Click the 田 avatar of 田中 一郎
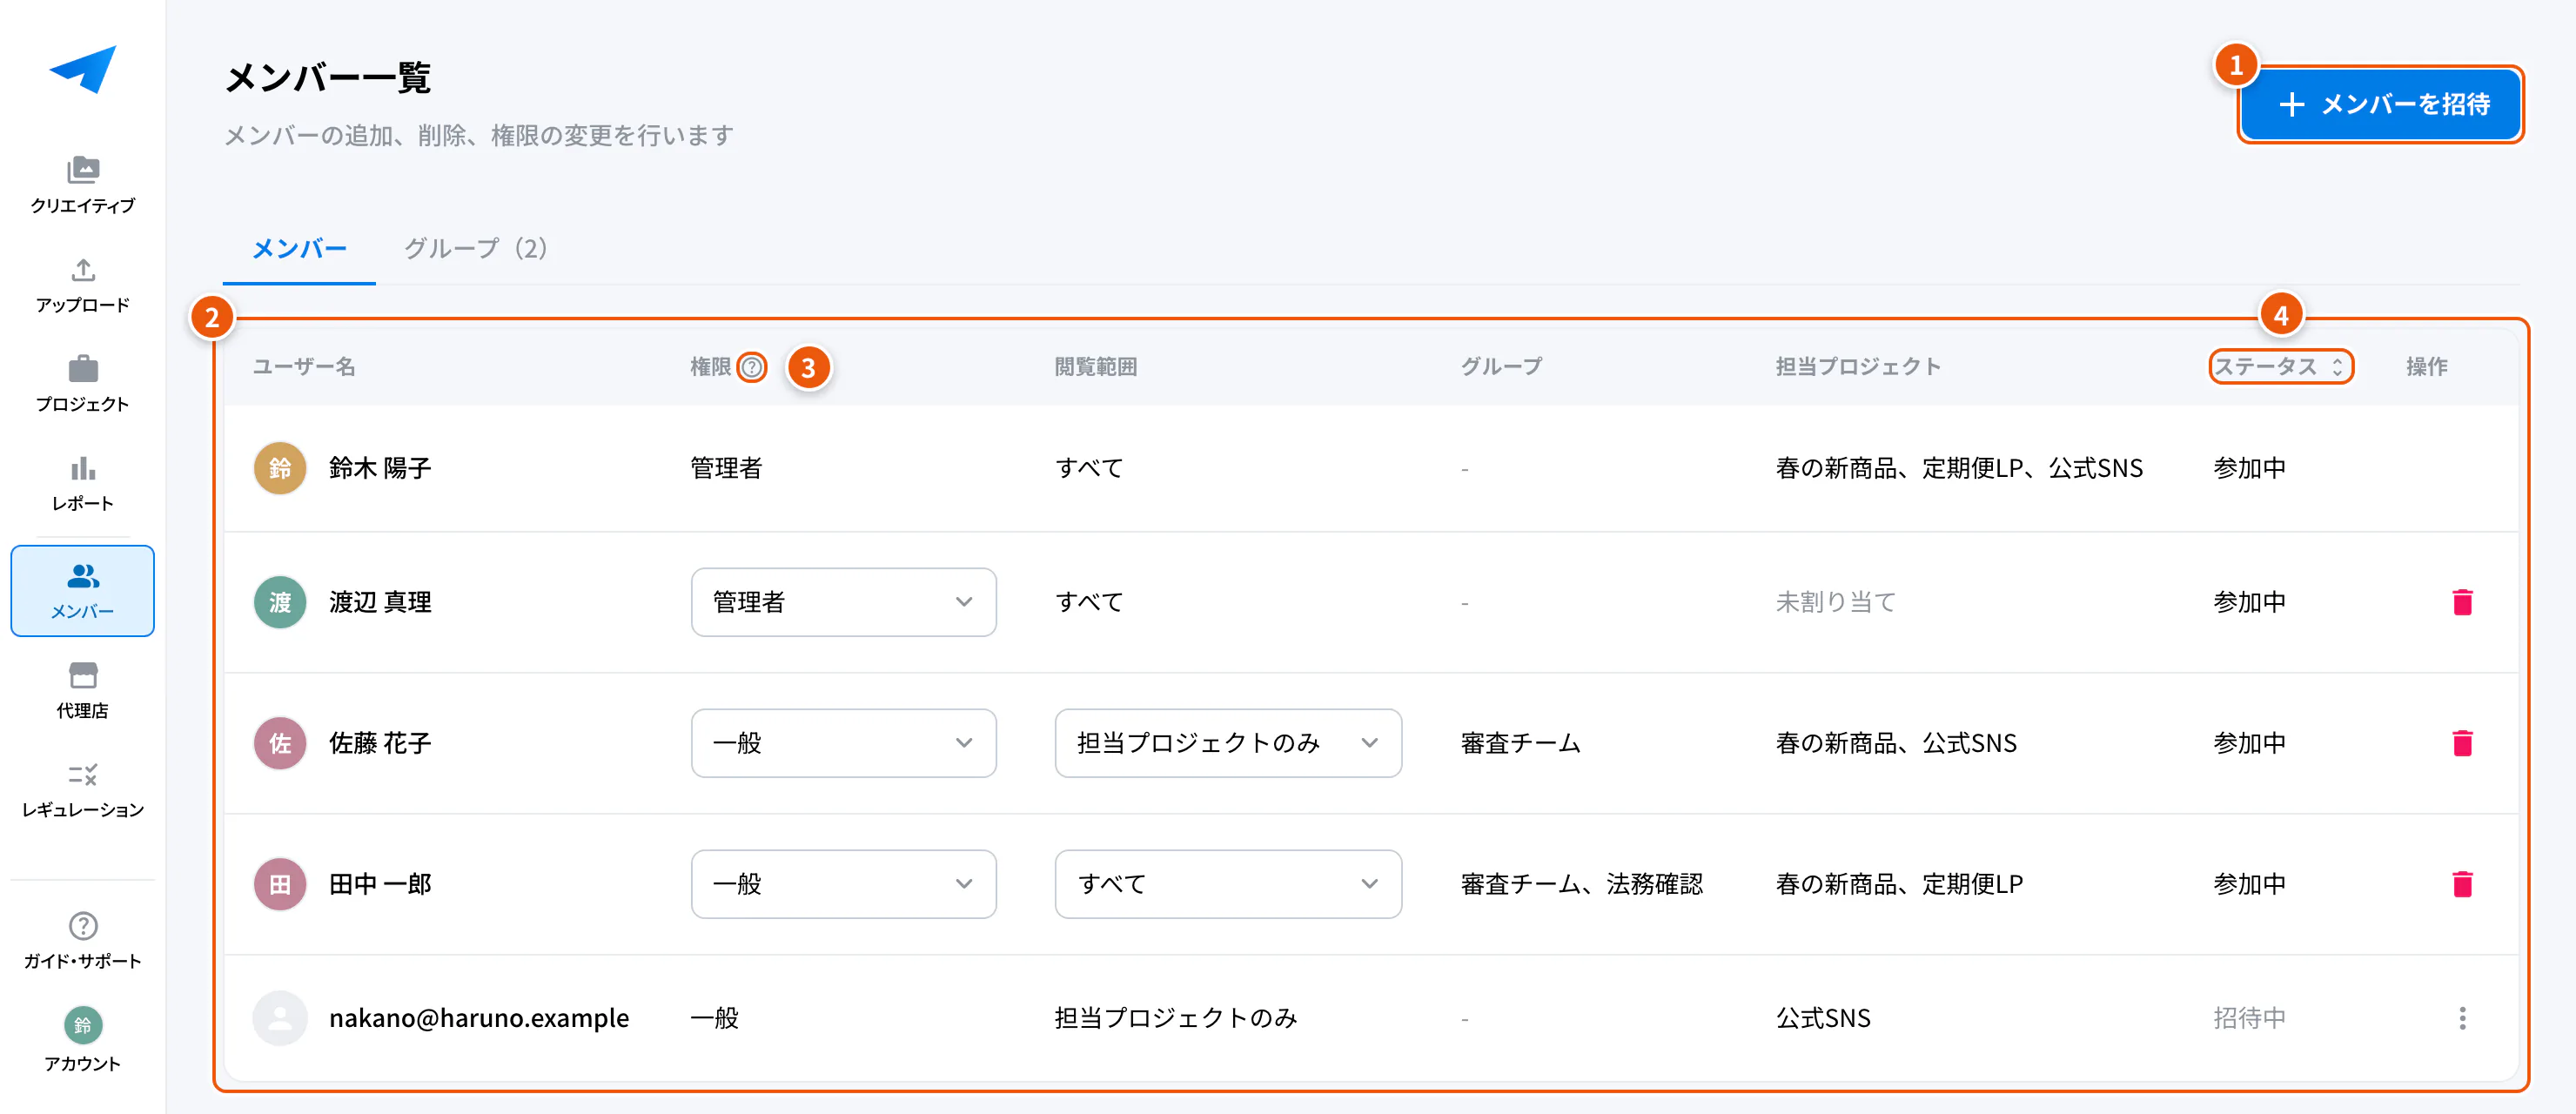The width and height of the screenshot is (2576, 1114). [x=280, y=884]
